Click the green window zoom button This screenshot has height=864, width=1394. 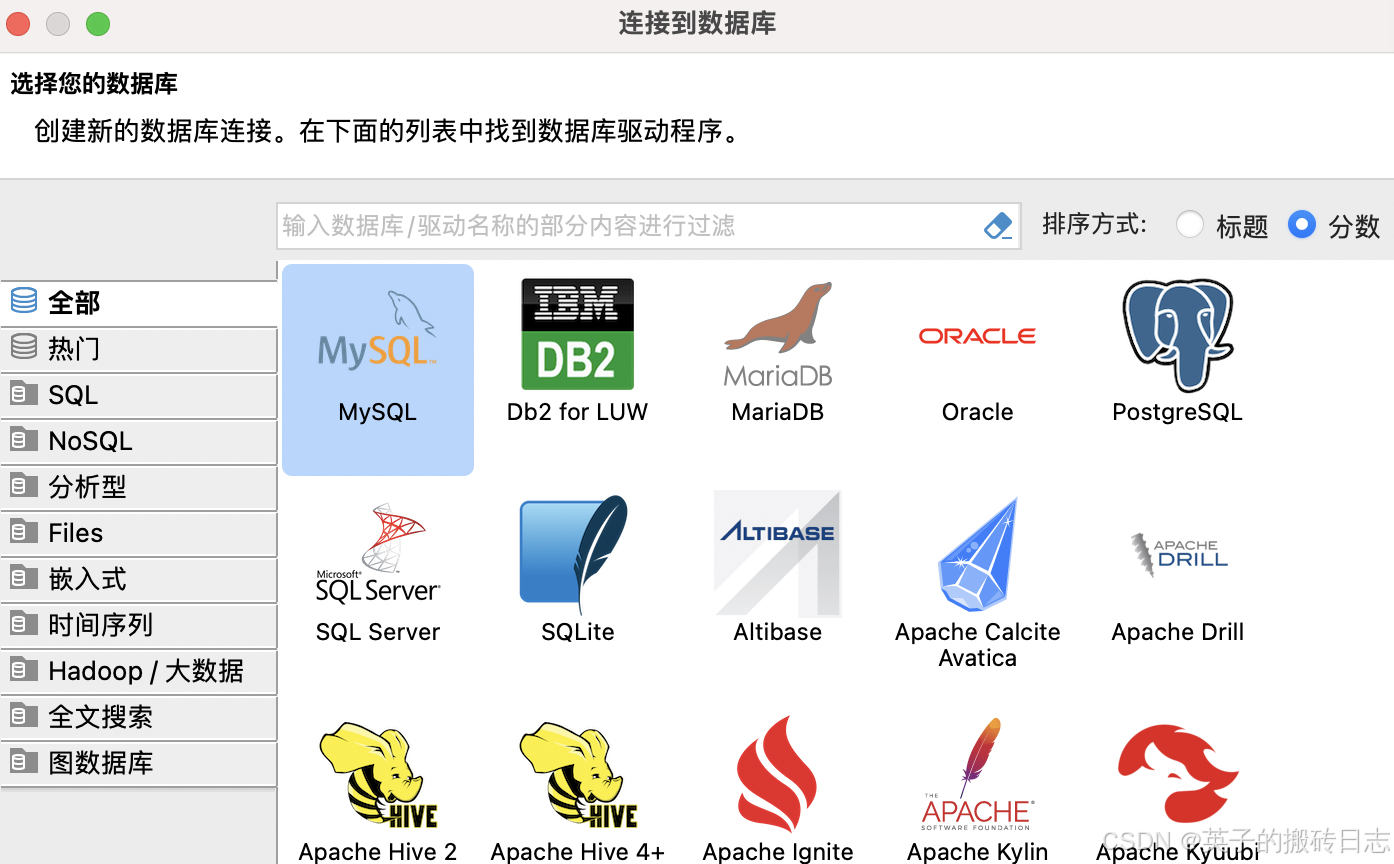pyautogui.click(x=98, y=24)
